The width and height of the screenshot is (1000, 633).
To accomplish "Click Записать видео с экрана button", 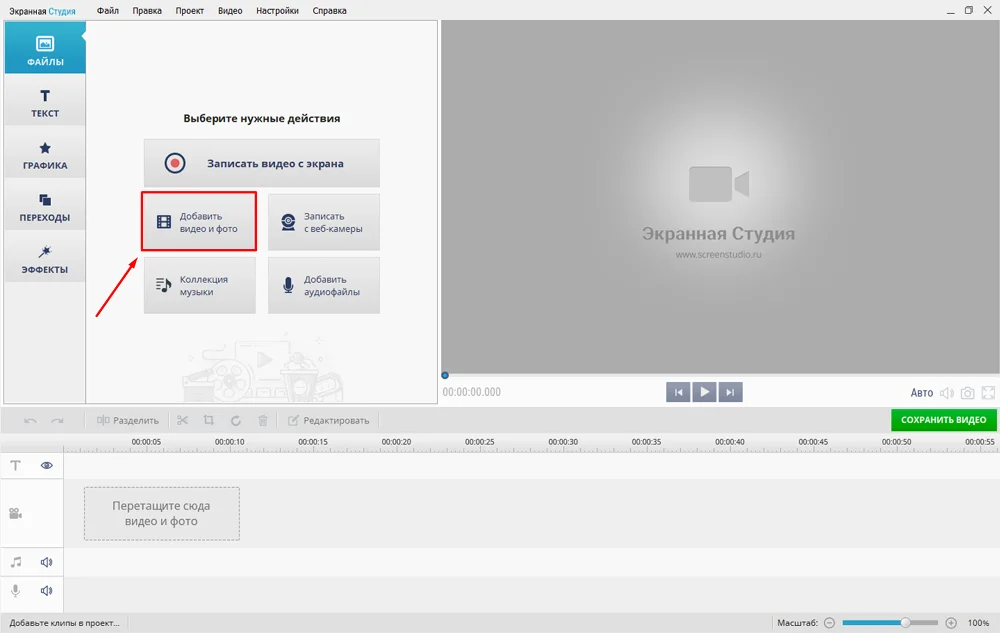I will pyautogui.click(x=261, y=163).
